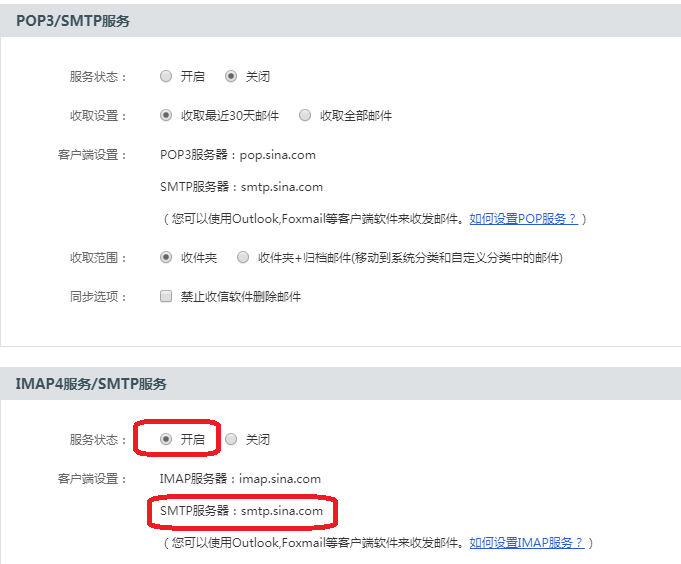
Task: Select 收件夹+归档邮件 fetch range
Action: tap(243, 257)
